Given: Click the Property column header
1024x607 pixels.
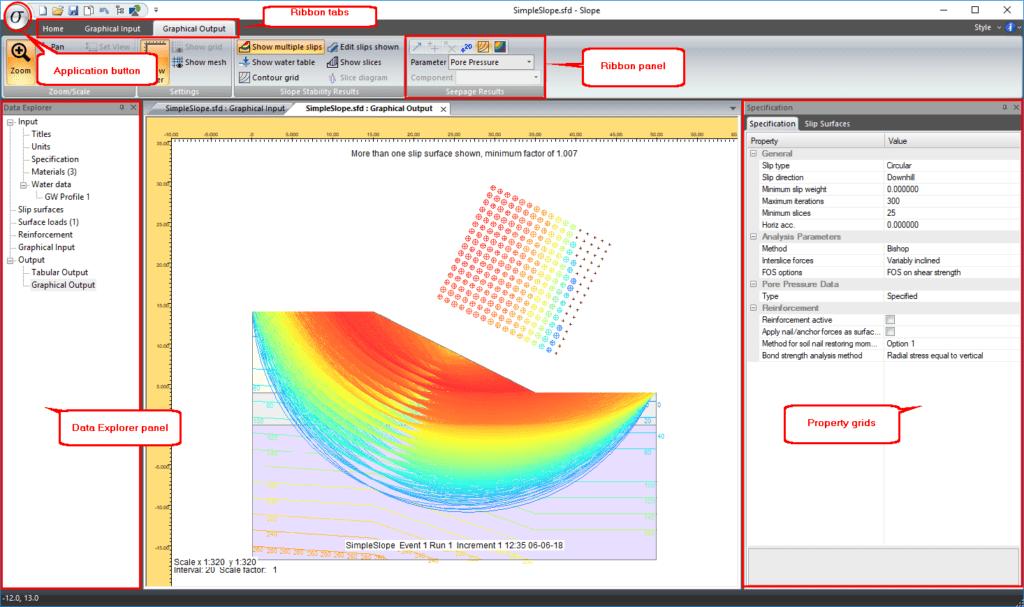Looking at the screenshot, I should (x=816, y=140).
